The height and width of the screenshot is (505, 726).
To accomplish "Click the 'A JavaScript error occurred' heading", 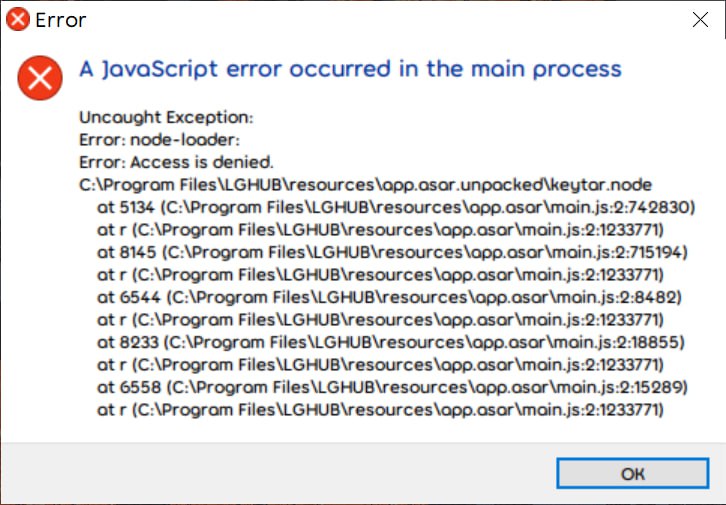I will [x=350, y=69].
